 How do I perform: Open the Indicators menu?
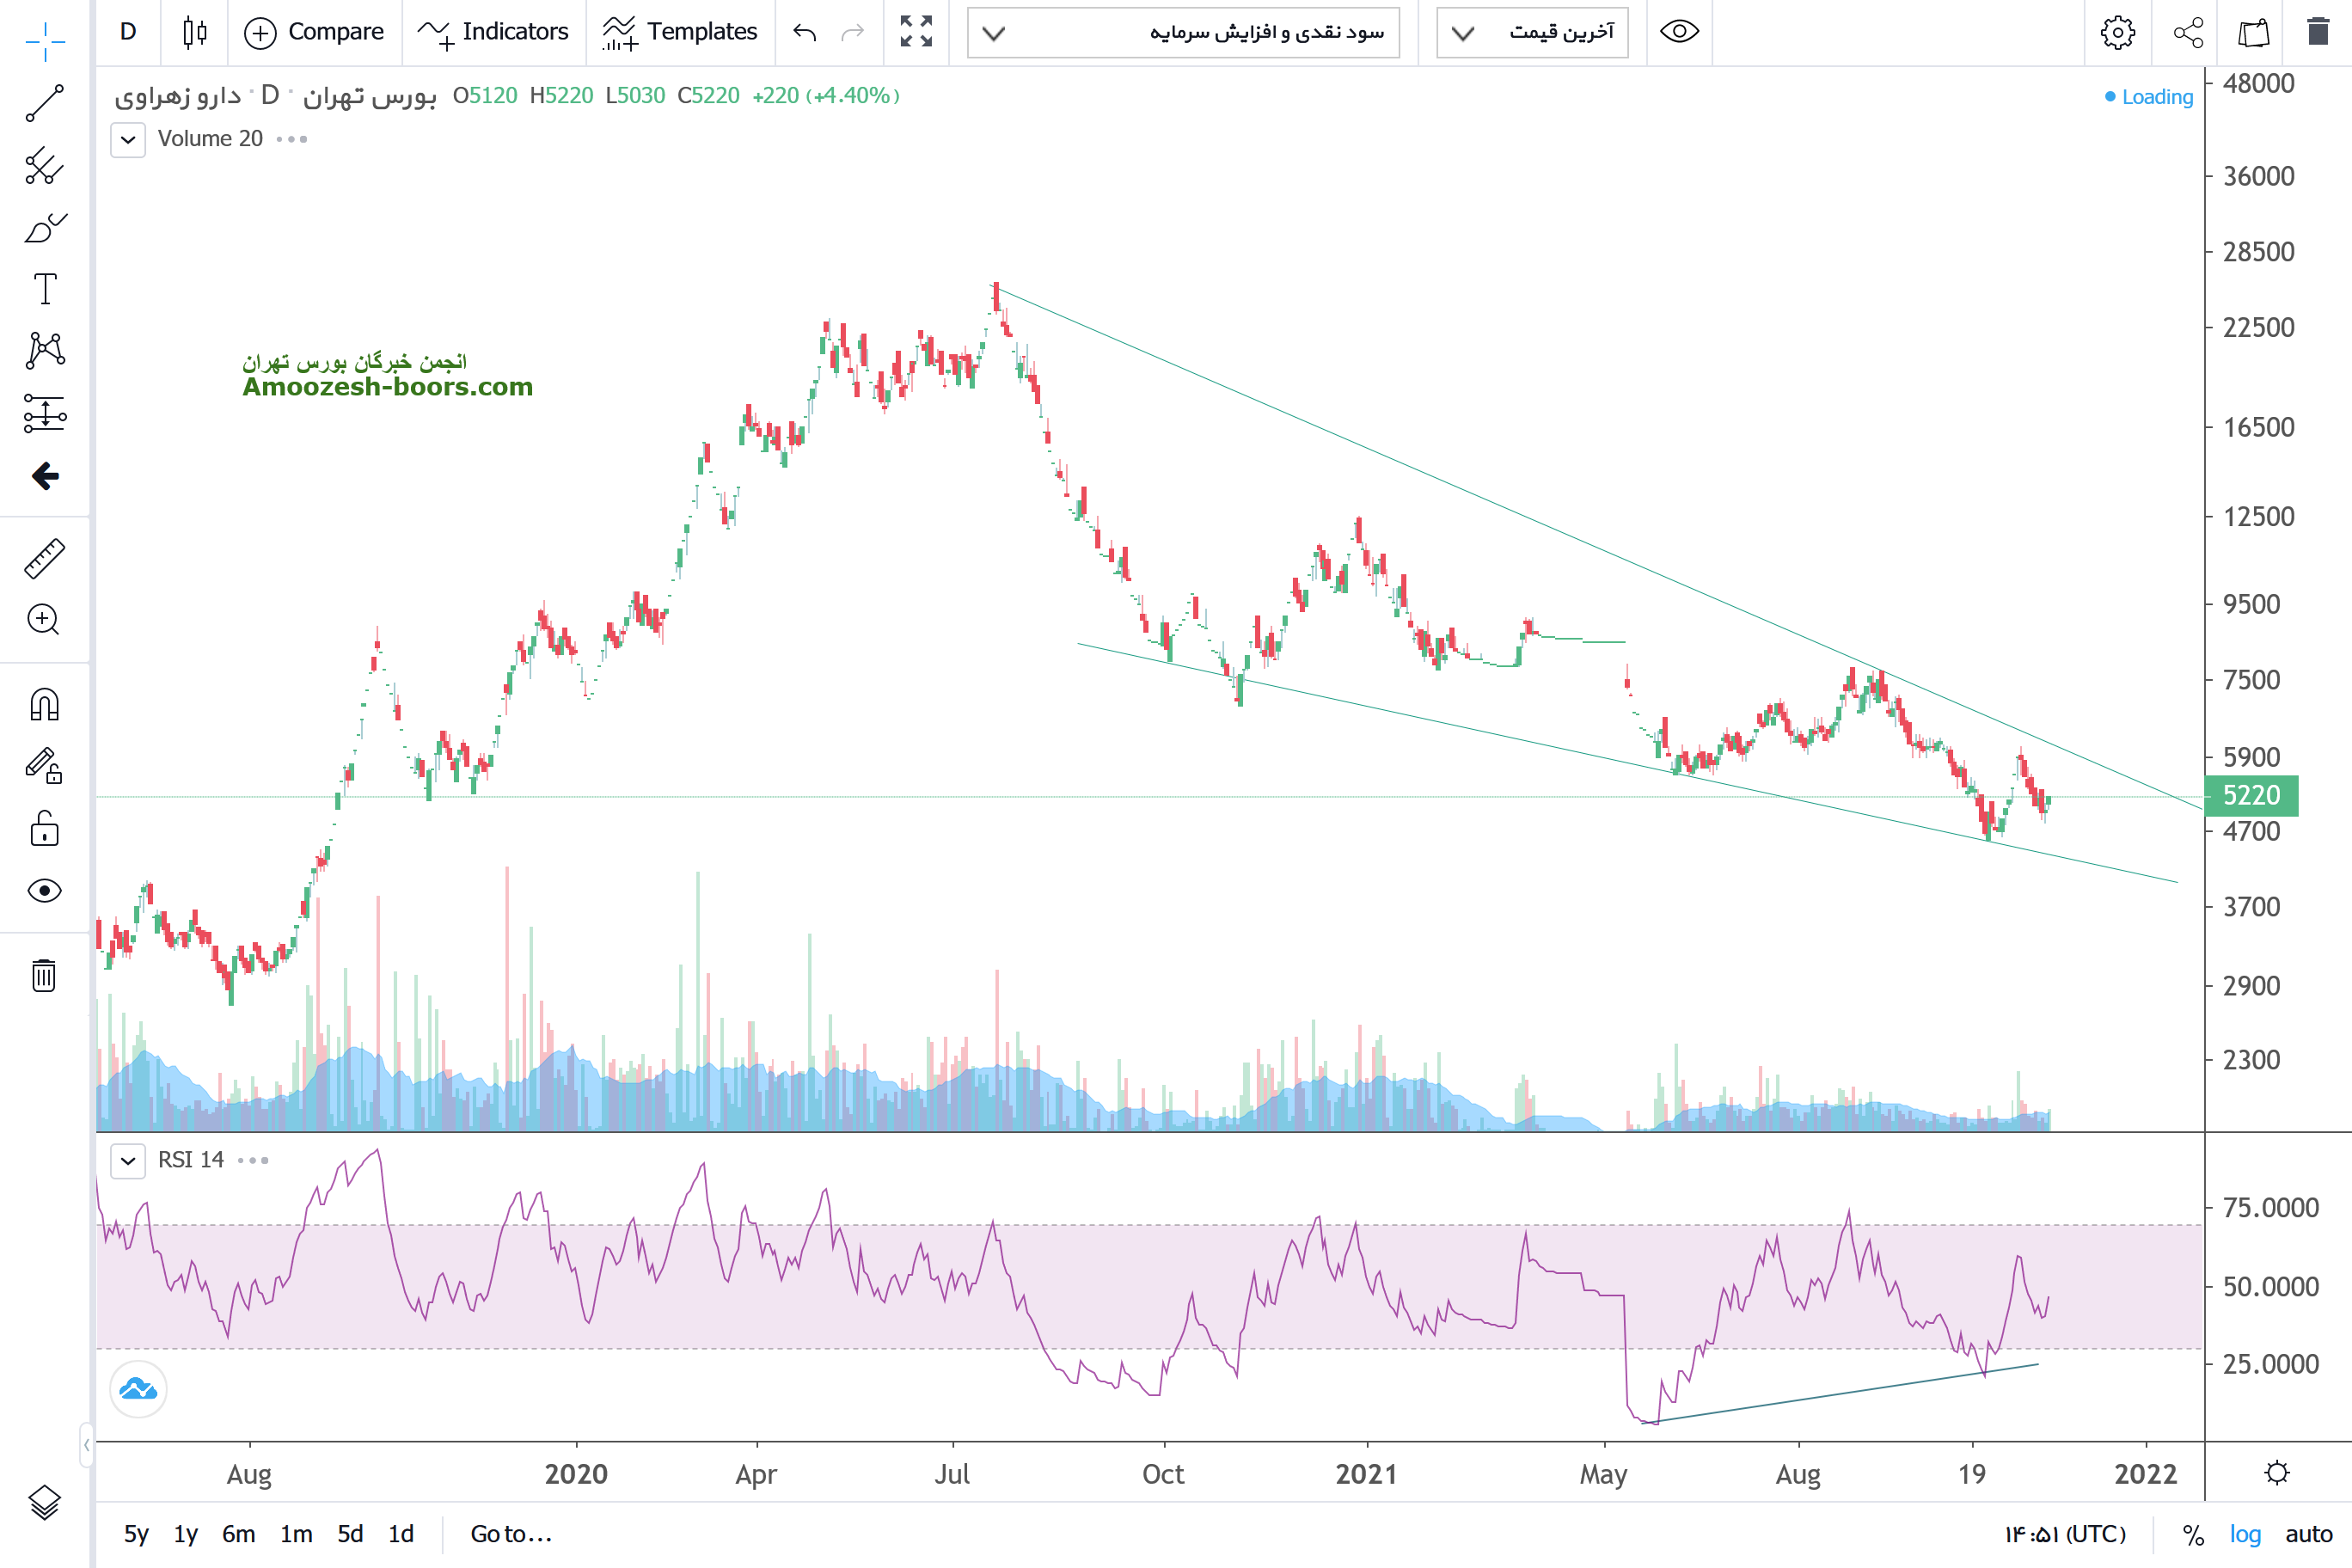click(493, 32)
